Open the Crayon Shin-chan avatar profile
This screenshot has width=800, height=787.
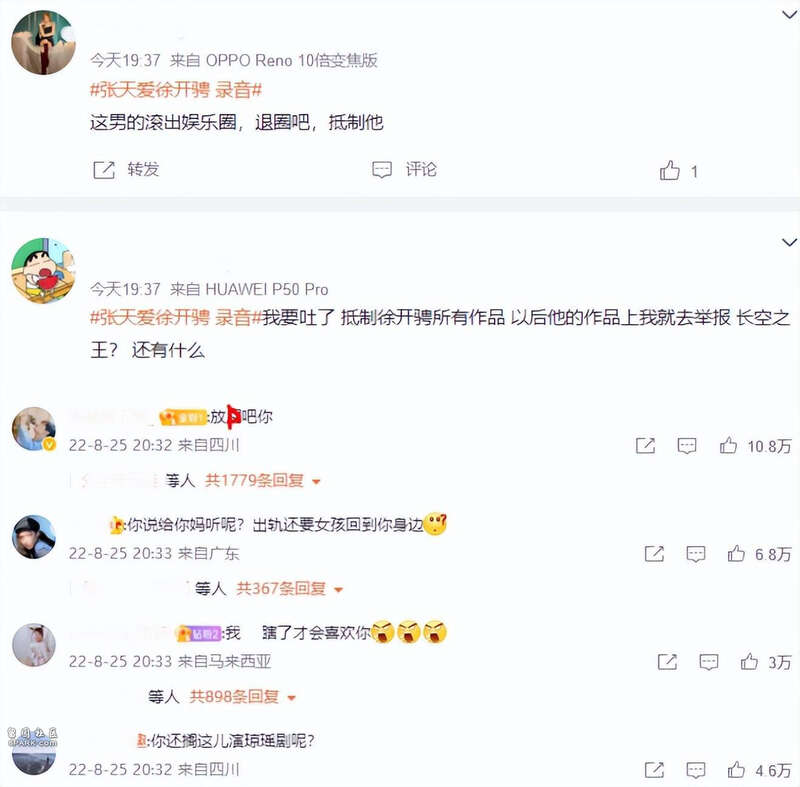43,270
